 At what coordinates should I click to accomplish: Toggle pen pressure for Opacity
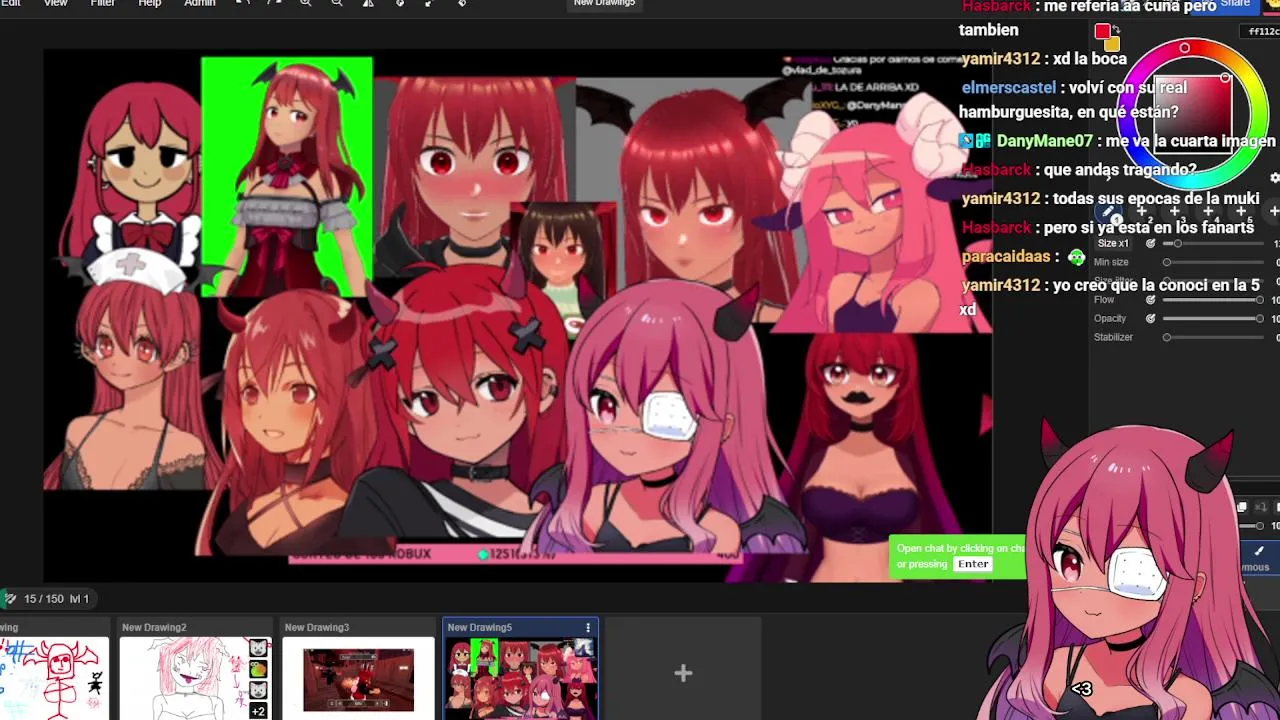1151,319
